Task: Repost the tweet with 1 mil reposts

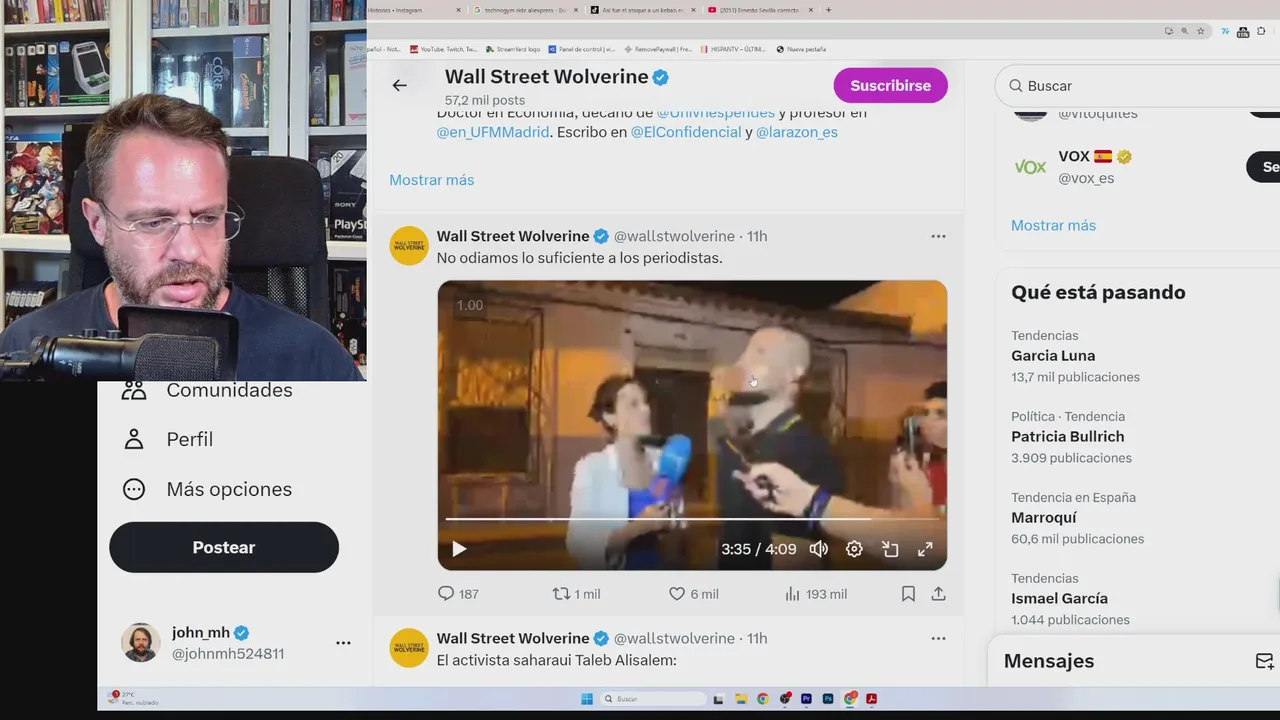Action: tap(577, 594)
